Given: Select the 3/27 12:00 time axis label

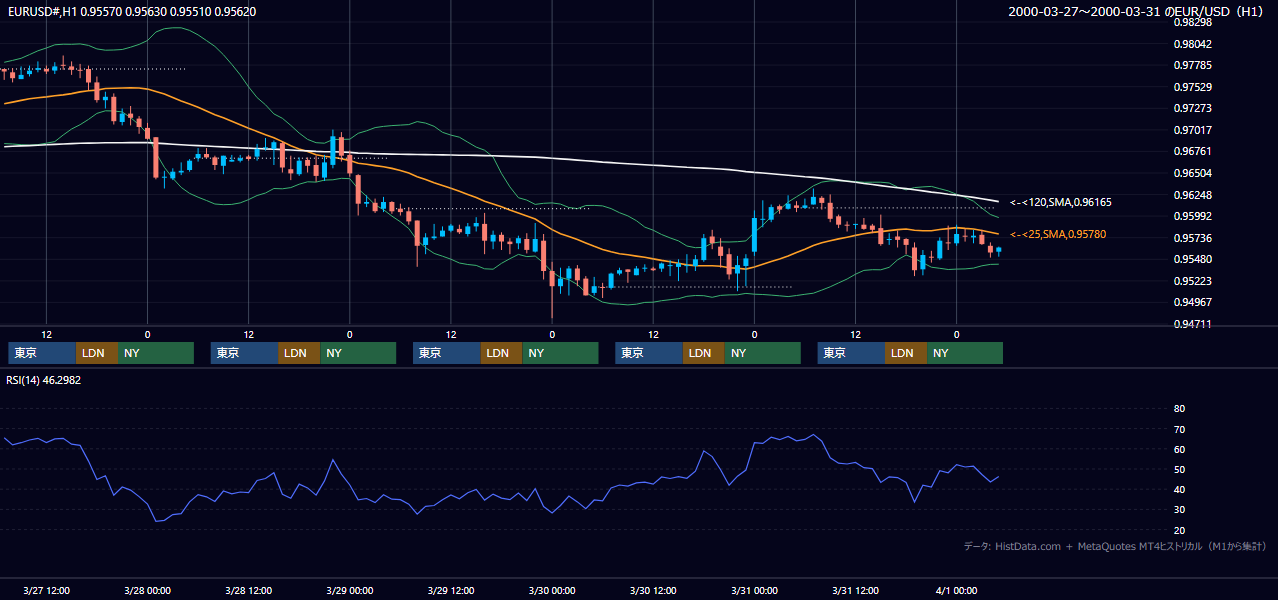Looking at the screenshot, I should click(x=46, y=590).
